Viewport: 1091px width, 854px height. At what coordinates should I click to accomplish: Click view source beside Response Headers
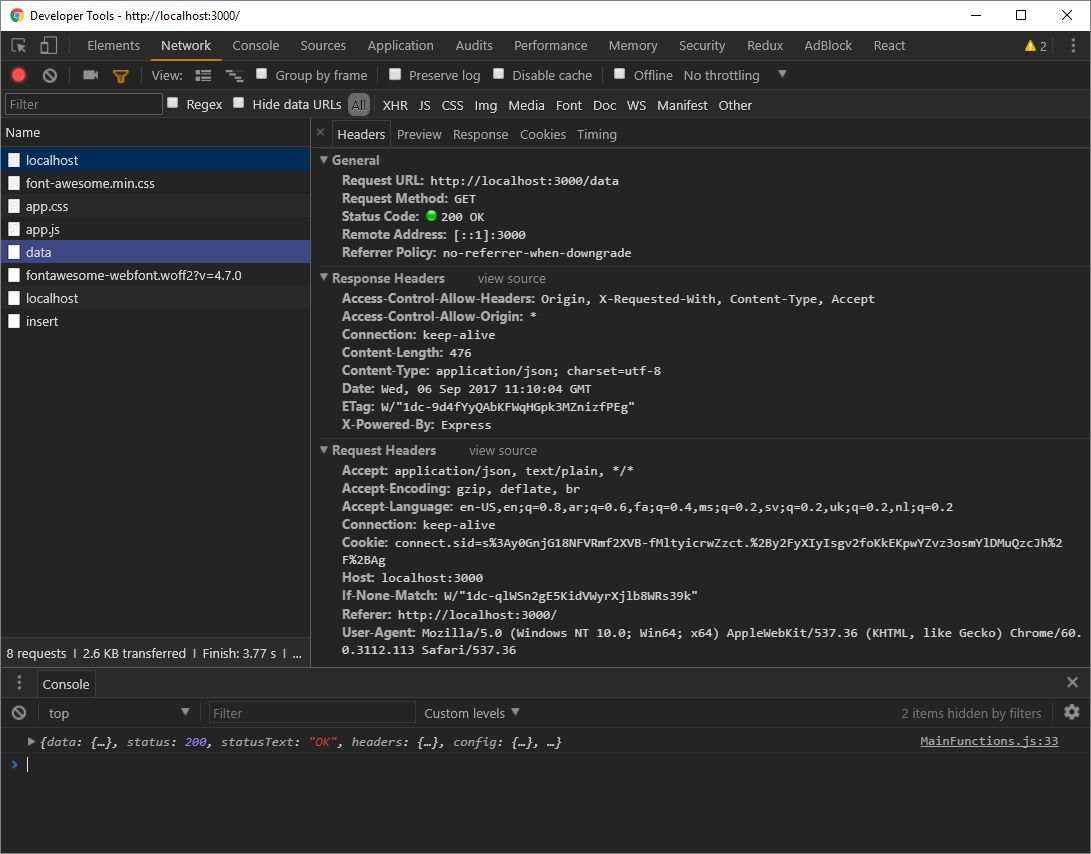tap(511, 278)
